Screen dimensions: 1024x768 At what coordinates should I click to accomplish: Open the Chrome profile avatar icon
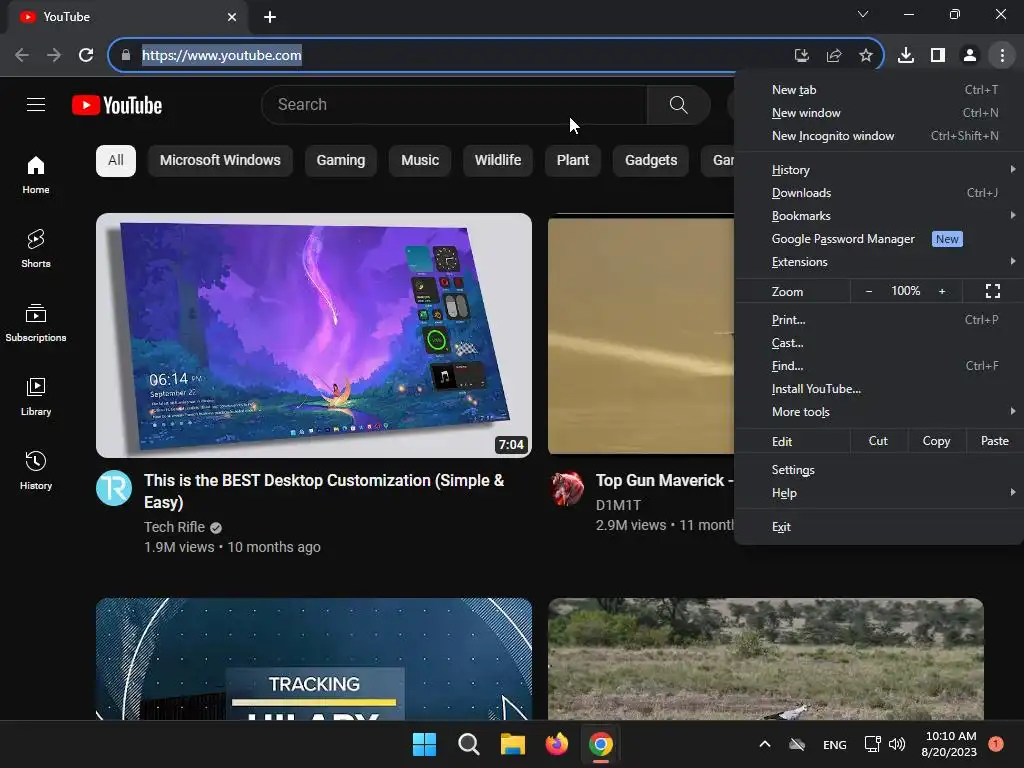pos(970,56)
